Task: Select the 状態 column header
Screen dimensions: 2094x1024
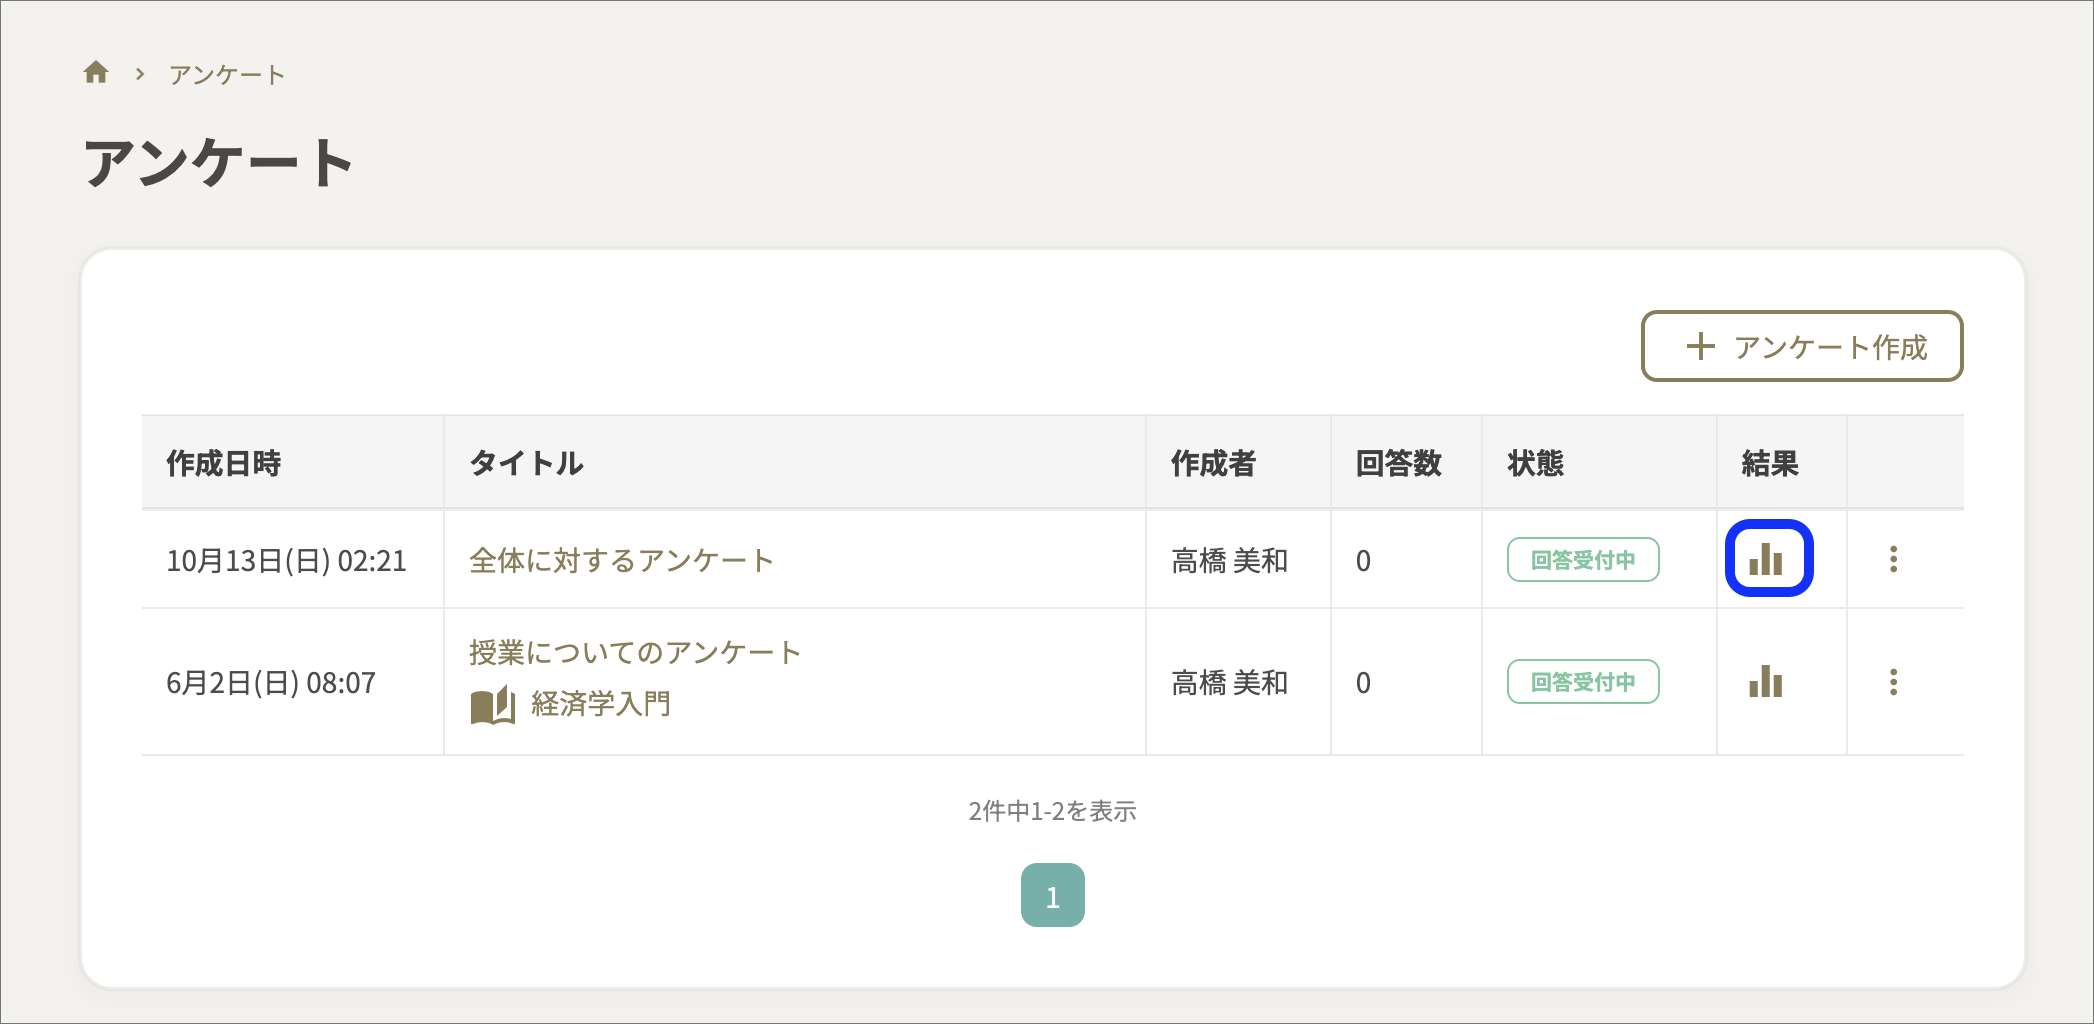Action: (x=1533, y=462)
